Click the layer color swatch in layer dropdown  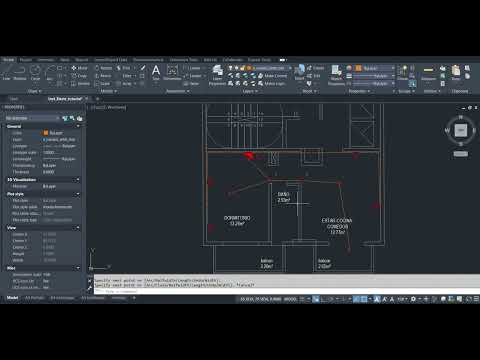coord(249,68)
